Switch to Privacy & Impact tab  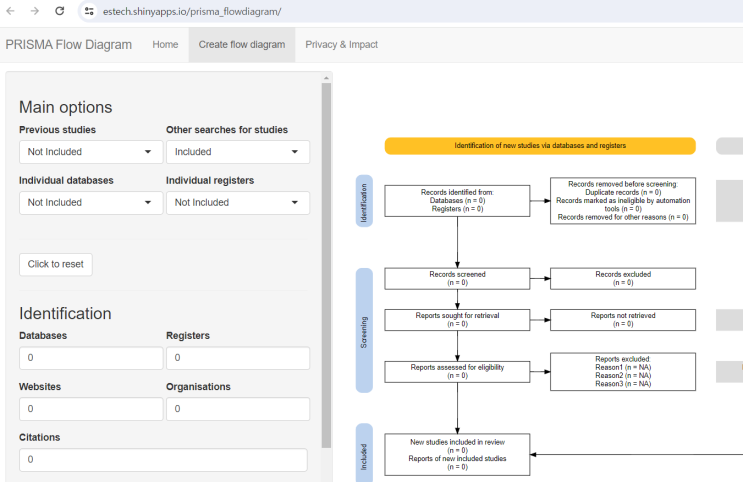click(x=341, y=45)
